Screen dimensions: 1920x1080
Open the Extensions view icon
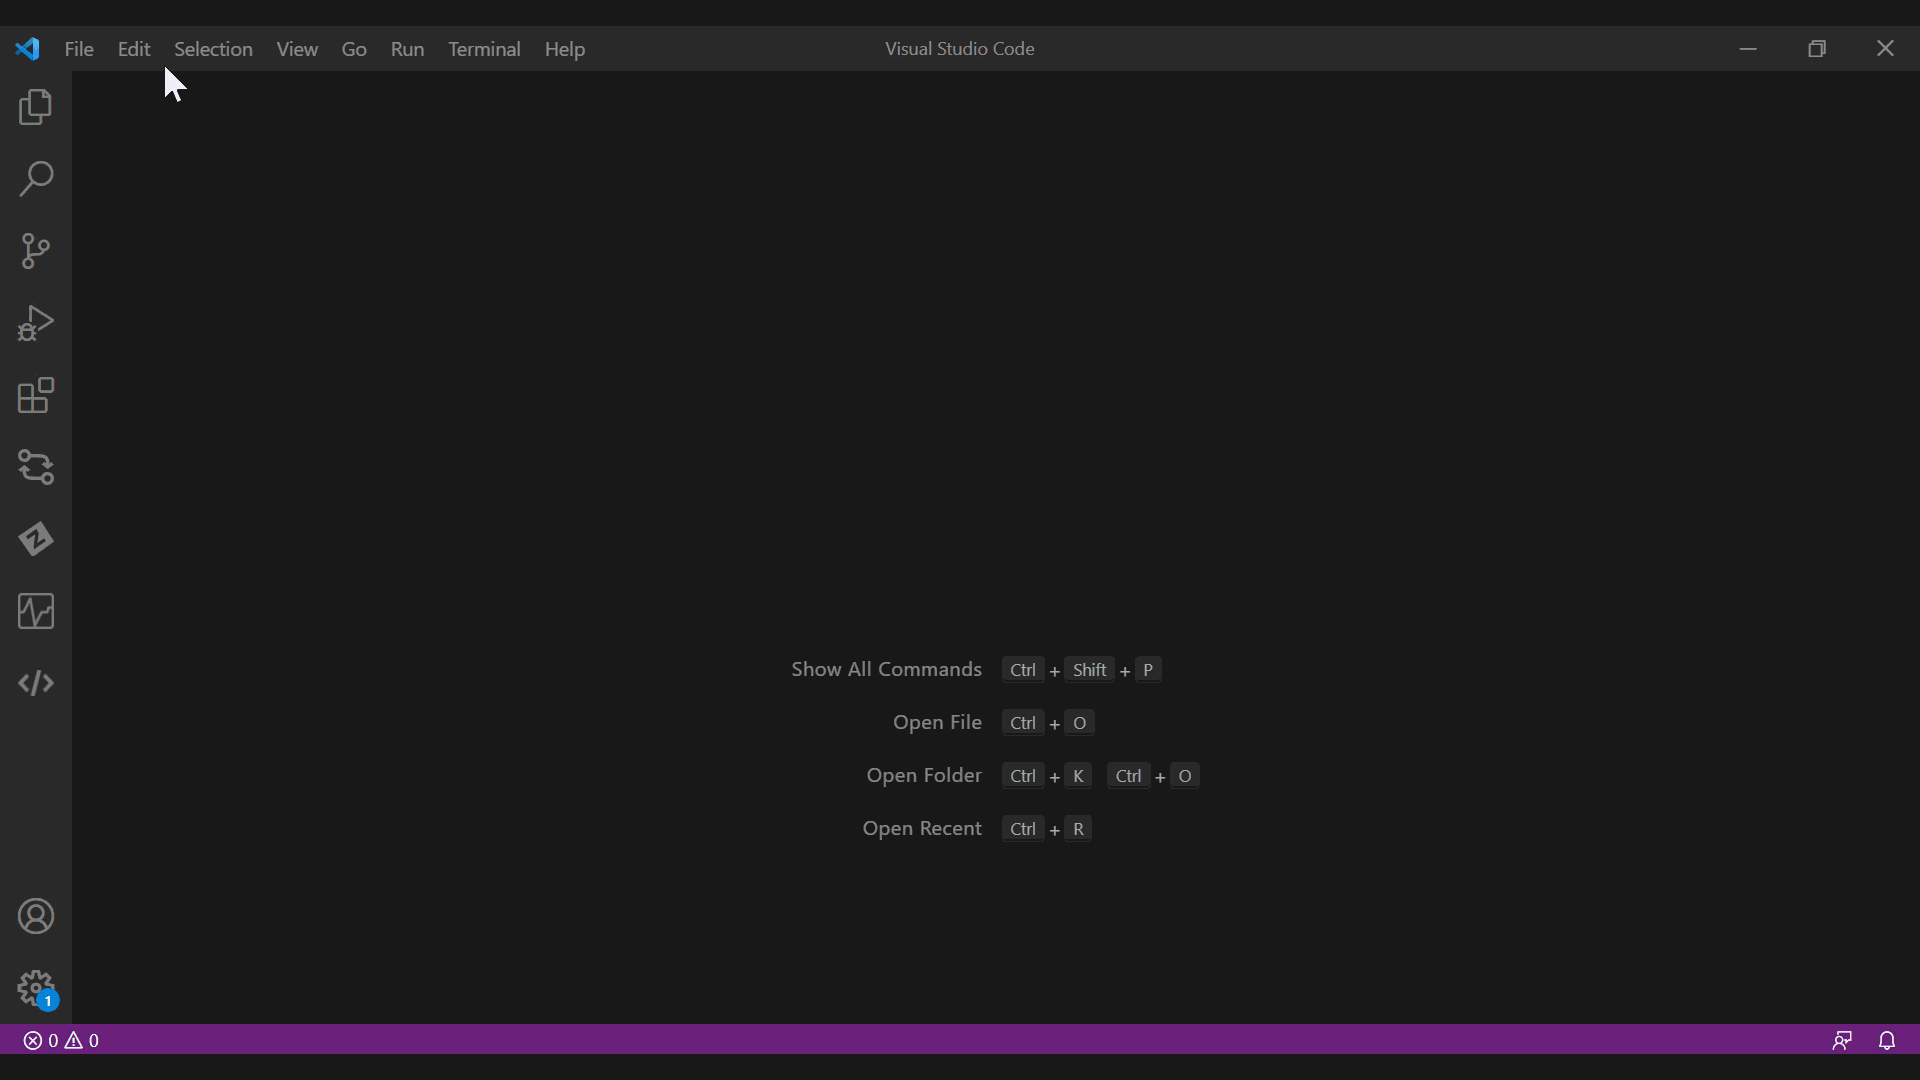(36, 396)
